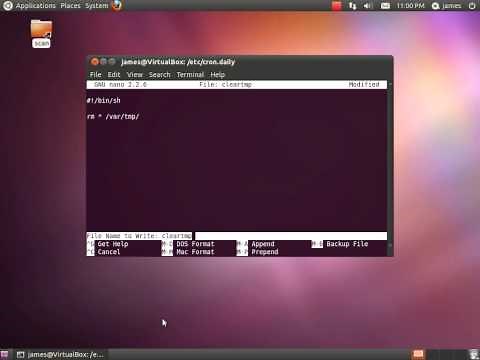Close the terminal window

click(95, 61)
